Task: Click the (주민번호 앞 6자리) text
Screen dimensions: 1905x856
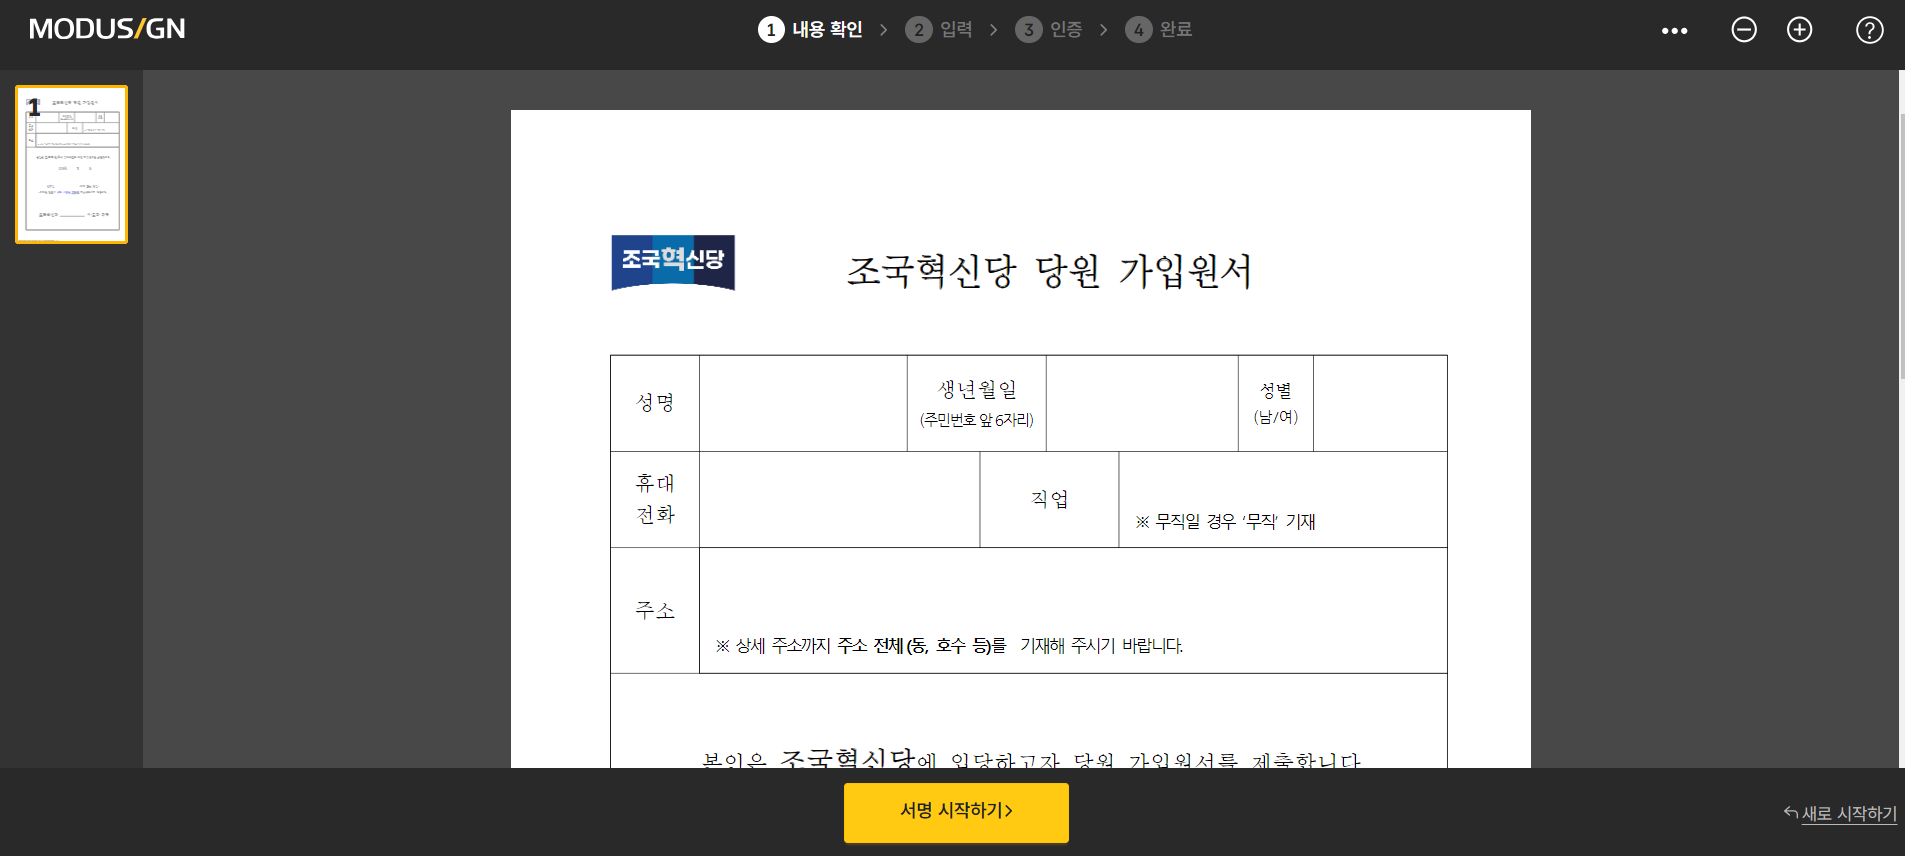Action: pyautogui.click(x=977, y=420)
